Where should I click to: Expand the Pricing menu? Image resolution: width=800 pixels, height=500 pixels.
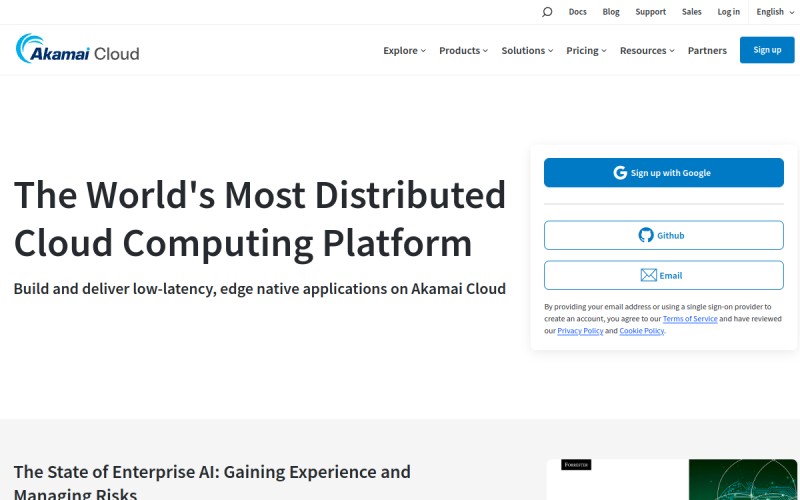tap(586, 51)
